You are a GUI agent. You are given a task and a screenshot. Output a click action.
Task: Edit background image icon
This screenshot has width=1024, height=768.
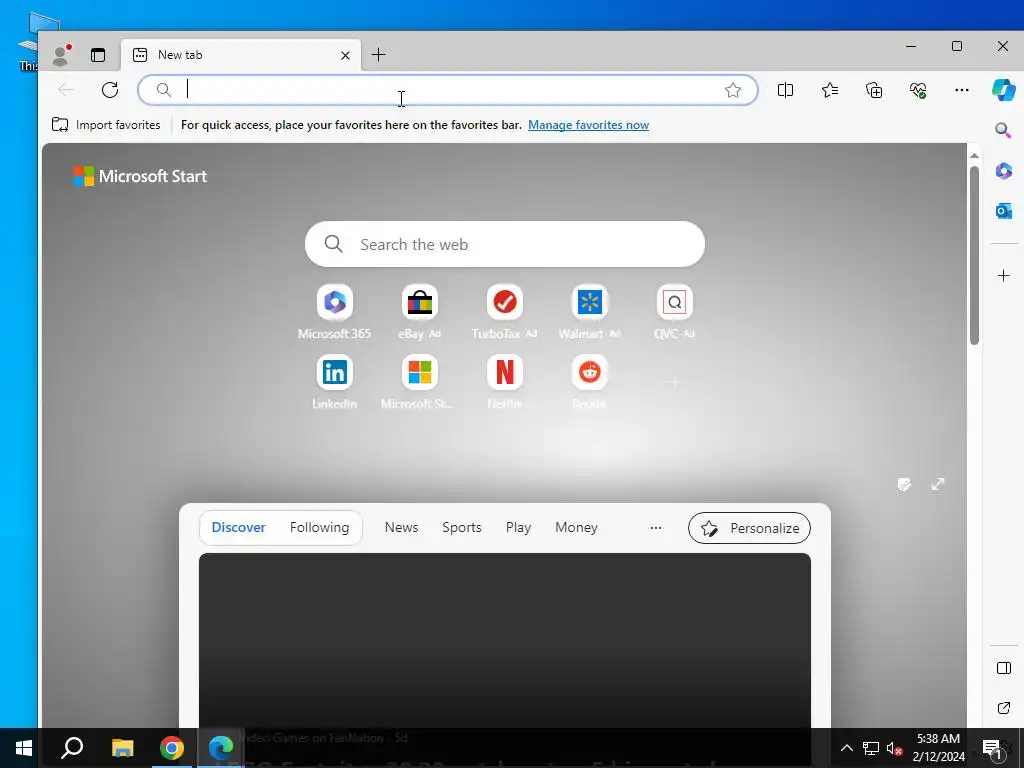click(x=904, y=484)
